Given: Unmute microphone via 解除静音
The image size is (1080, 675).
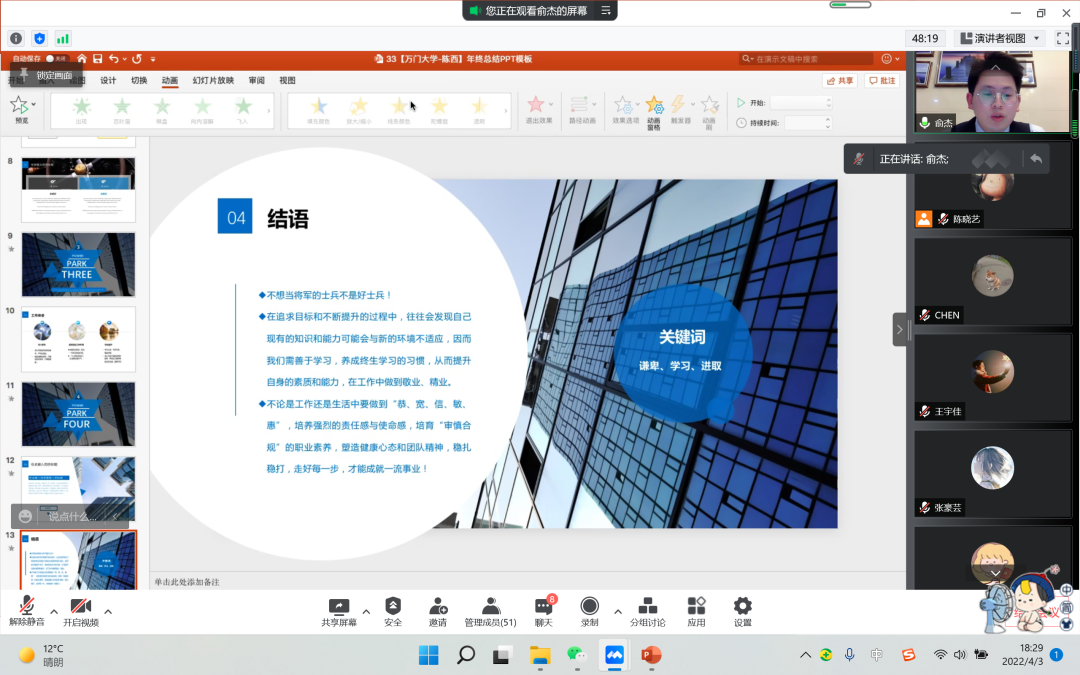Looking at the screenshot, I should point(26,611).
